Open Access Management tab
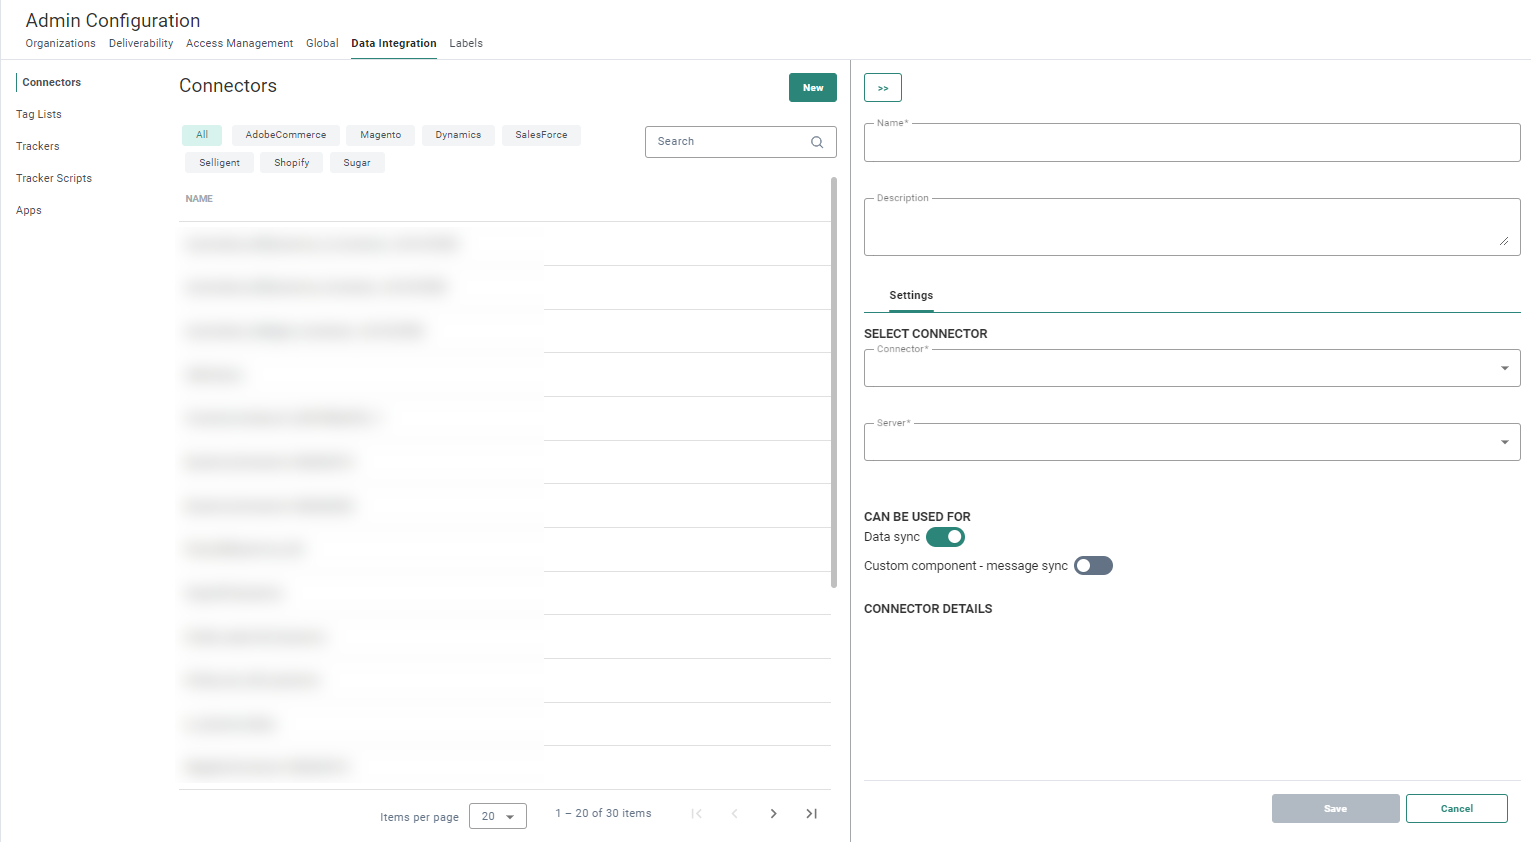The image size is (1531, 842). 239,43
